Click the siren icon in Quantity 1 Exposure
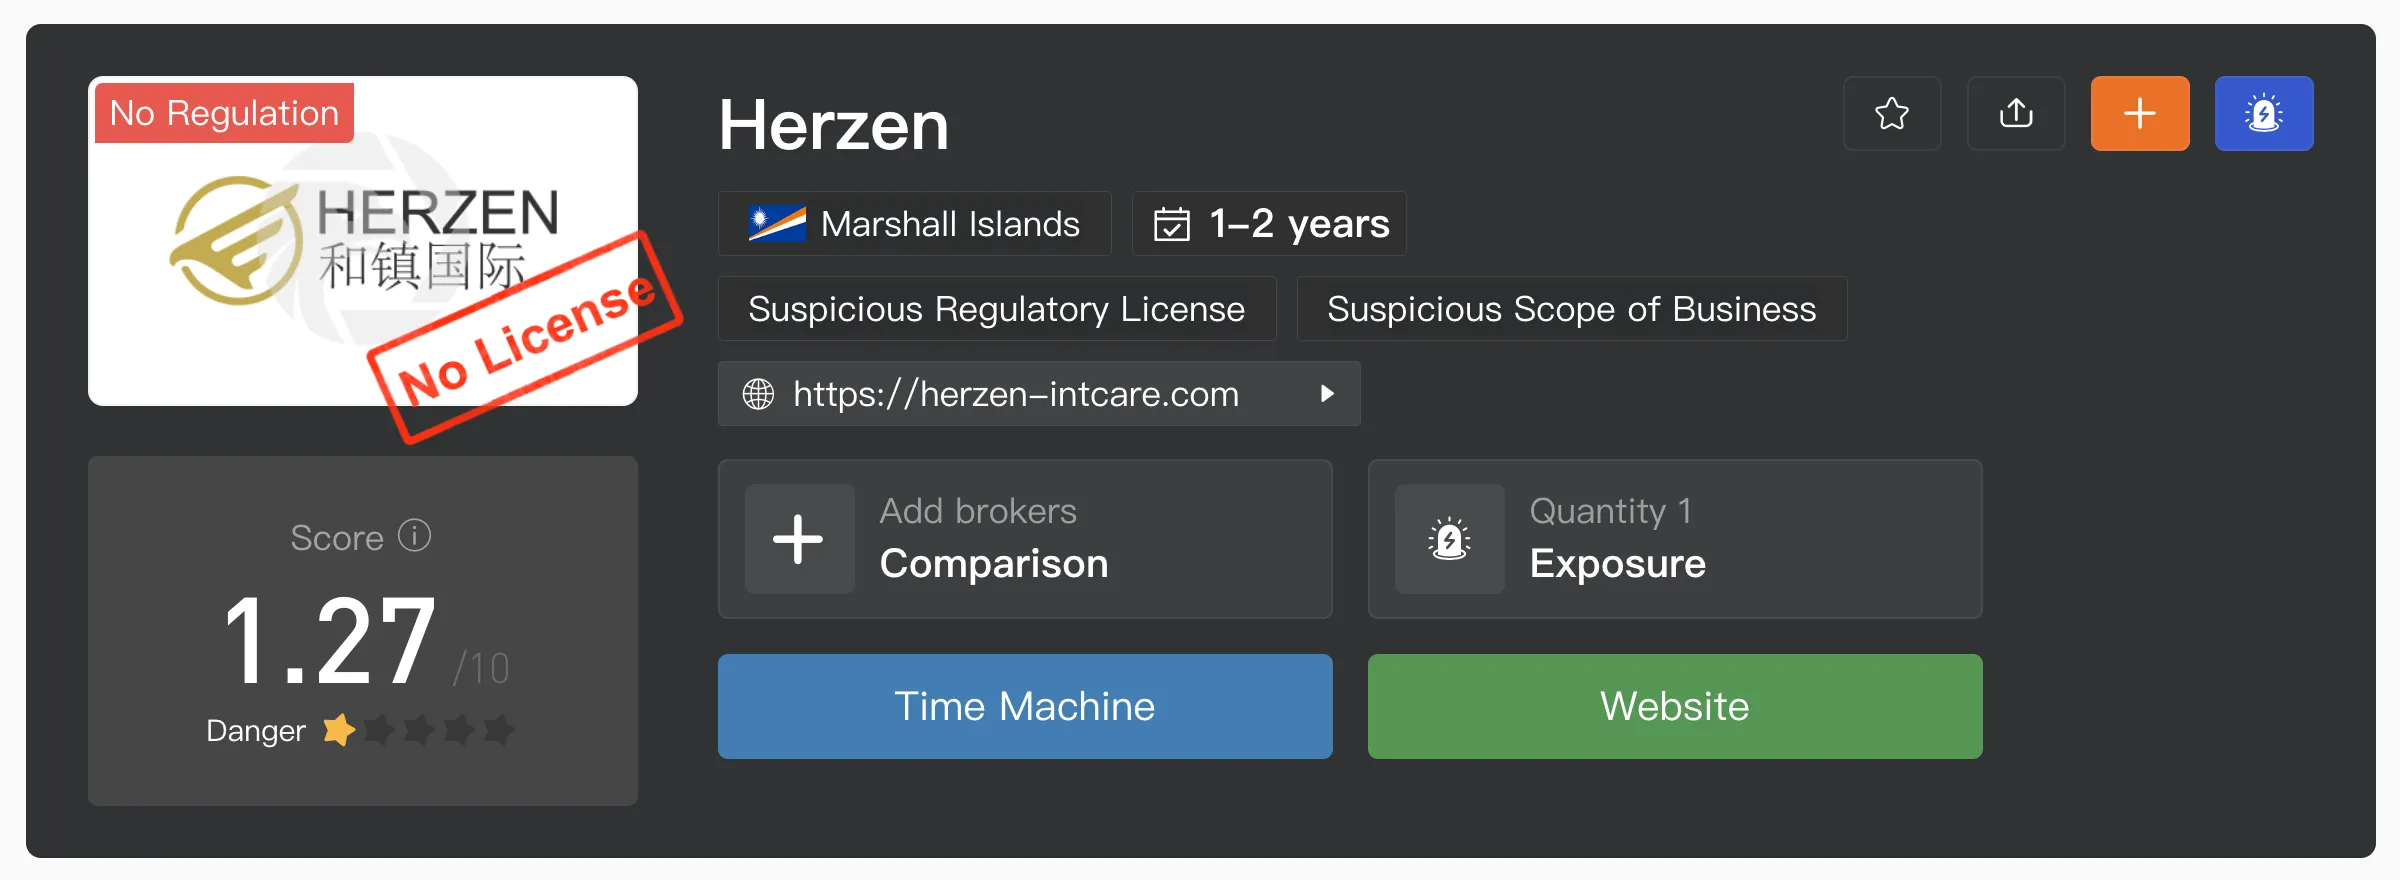The width and height of the screenshot is (2400, 880). point(1449,539)
